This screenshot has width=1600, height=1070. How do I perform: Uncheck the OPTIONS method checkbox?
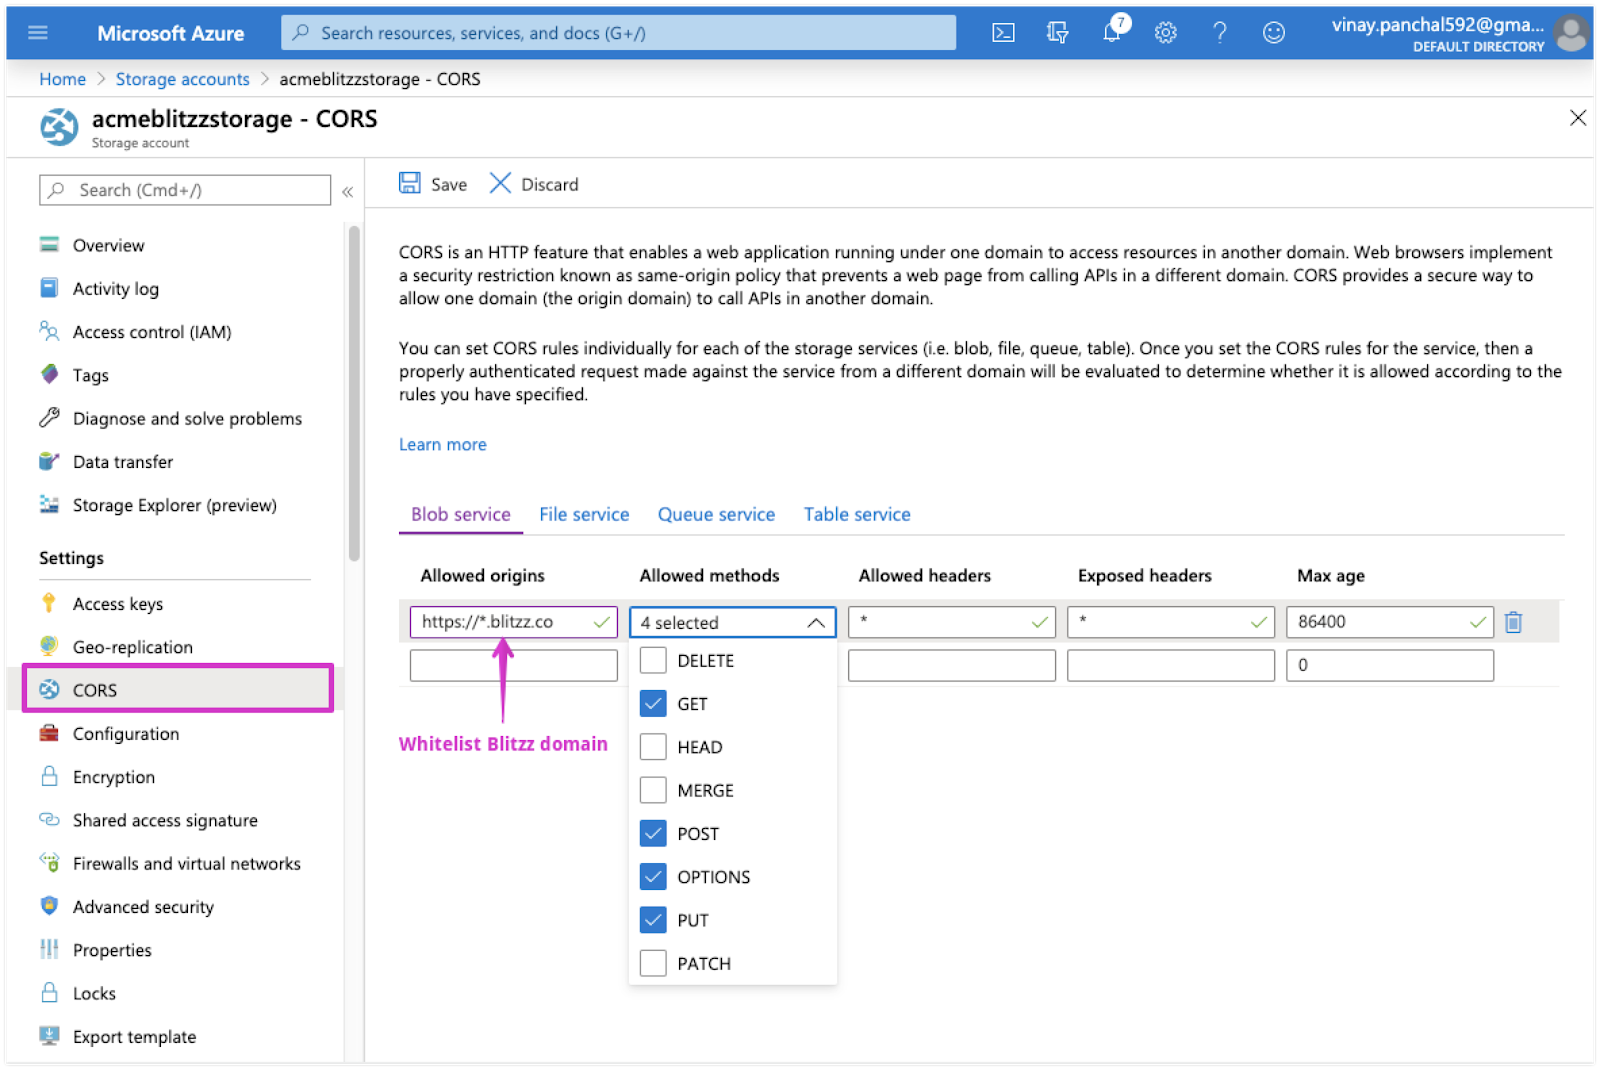pos(653,876)
